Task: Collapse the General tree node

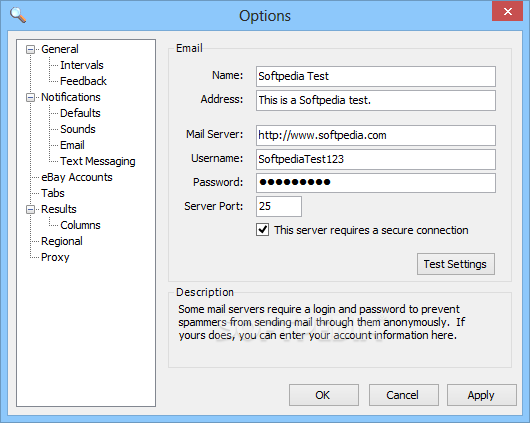Action: tap(30, 50)
